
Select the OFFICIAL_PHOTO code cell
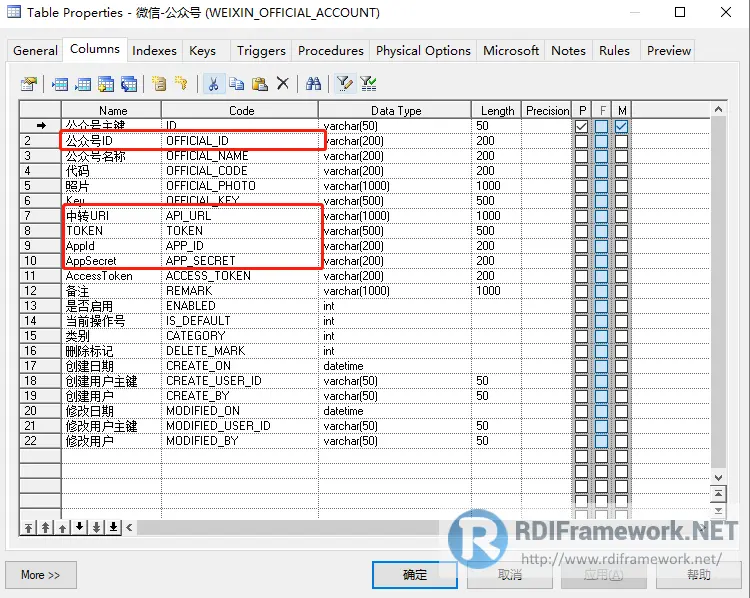point(240,186)
